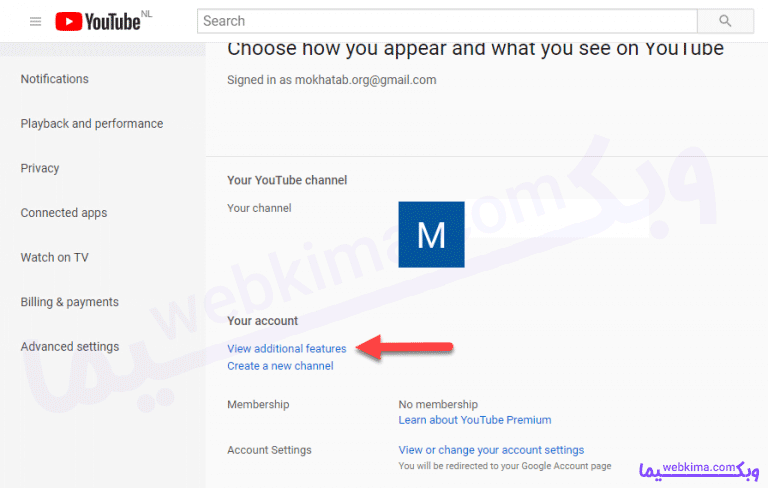Open Connected apps settings
The height and width of the screenshot is (488, 768).
(x=64, y=213)
